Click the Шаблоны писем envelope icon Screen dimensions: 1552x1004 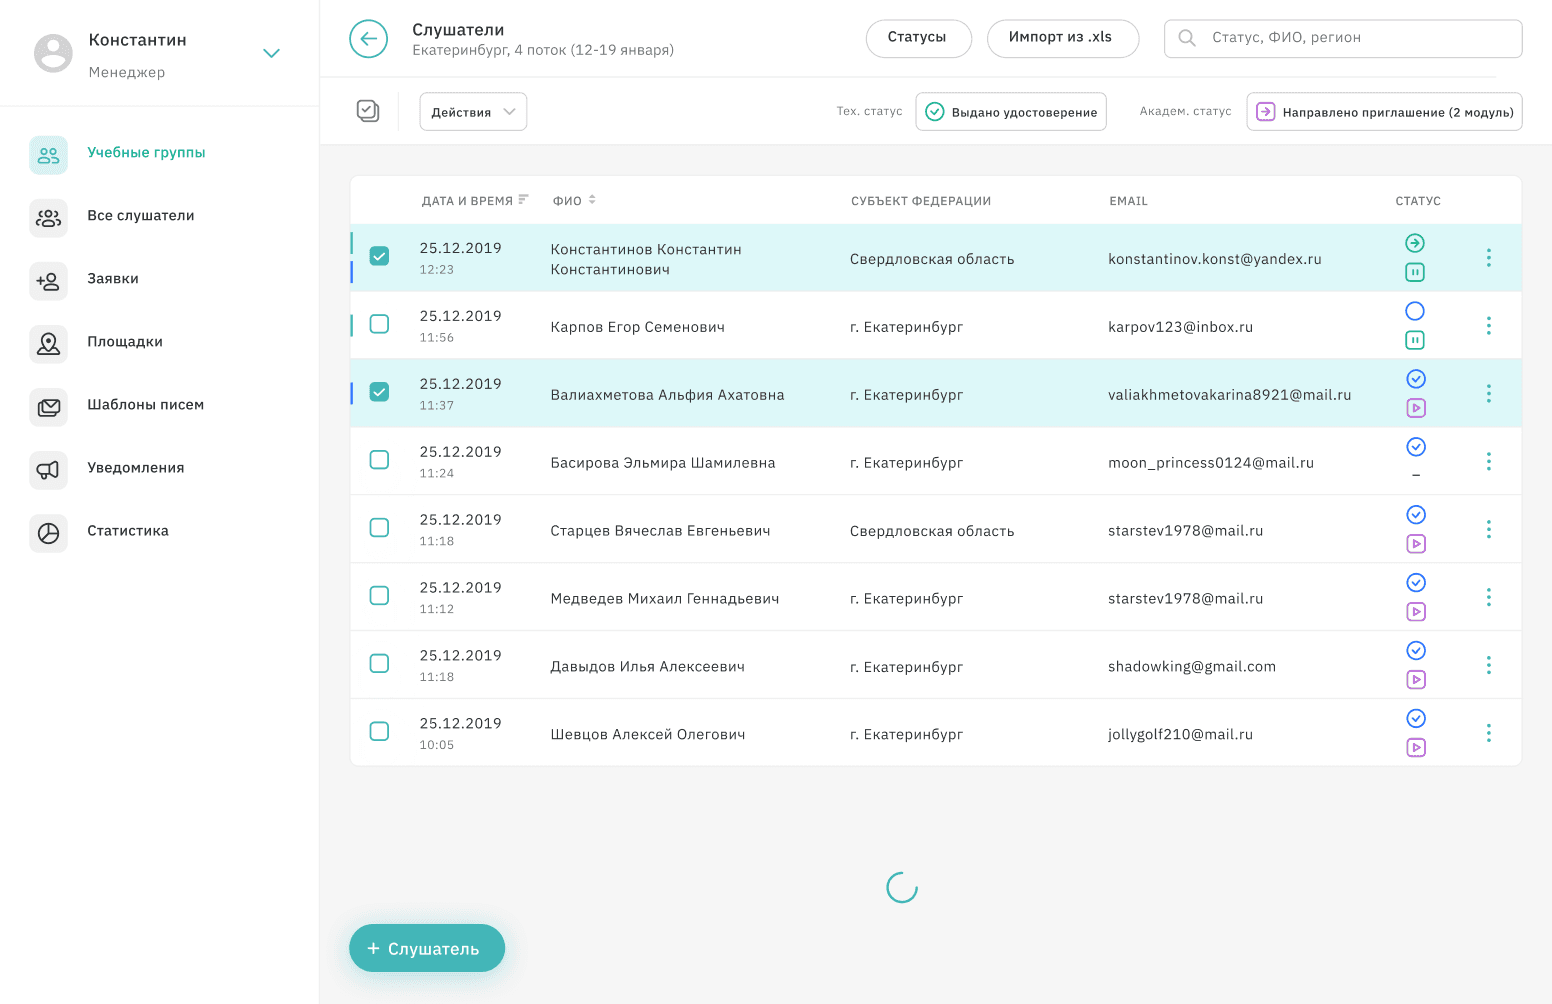pos(48,406)
